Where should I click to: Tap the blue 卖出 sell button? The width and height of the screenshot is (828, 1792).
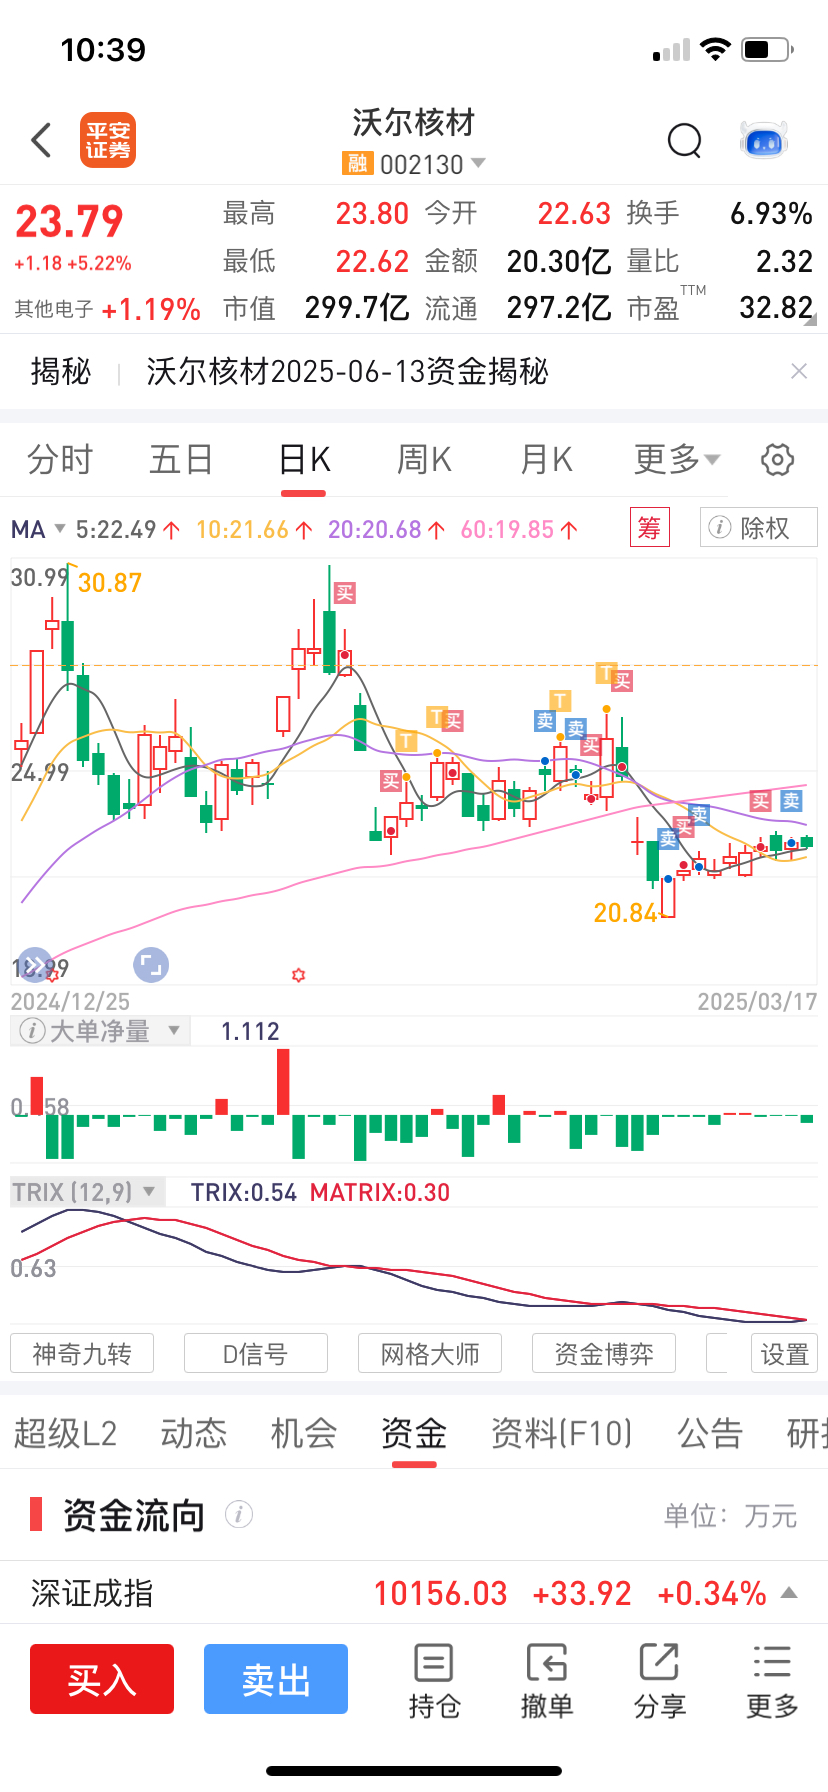click(276, 1679)
